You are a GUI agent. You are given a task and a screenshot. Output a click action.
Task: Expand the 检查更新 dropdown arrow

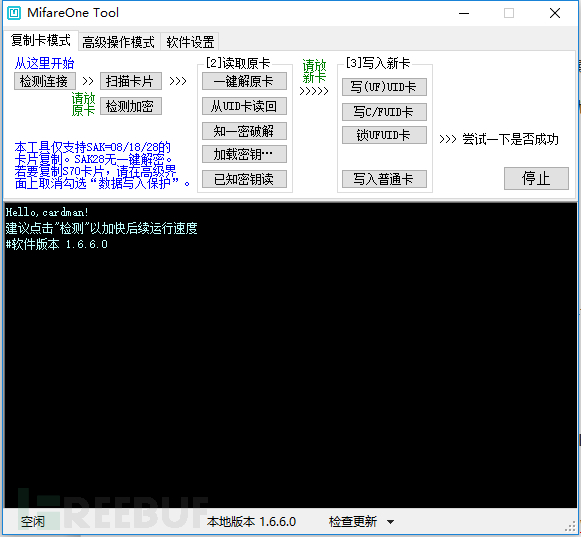[390, 522]
